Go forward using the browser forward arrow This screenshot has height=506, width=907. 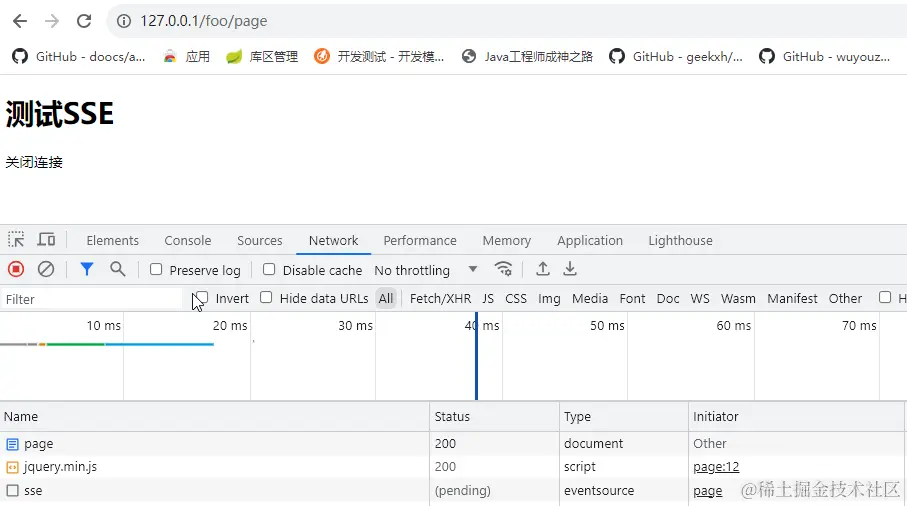click(52, 21)
